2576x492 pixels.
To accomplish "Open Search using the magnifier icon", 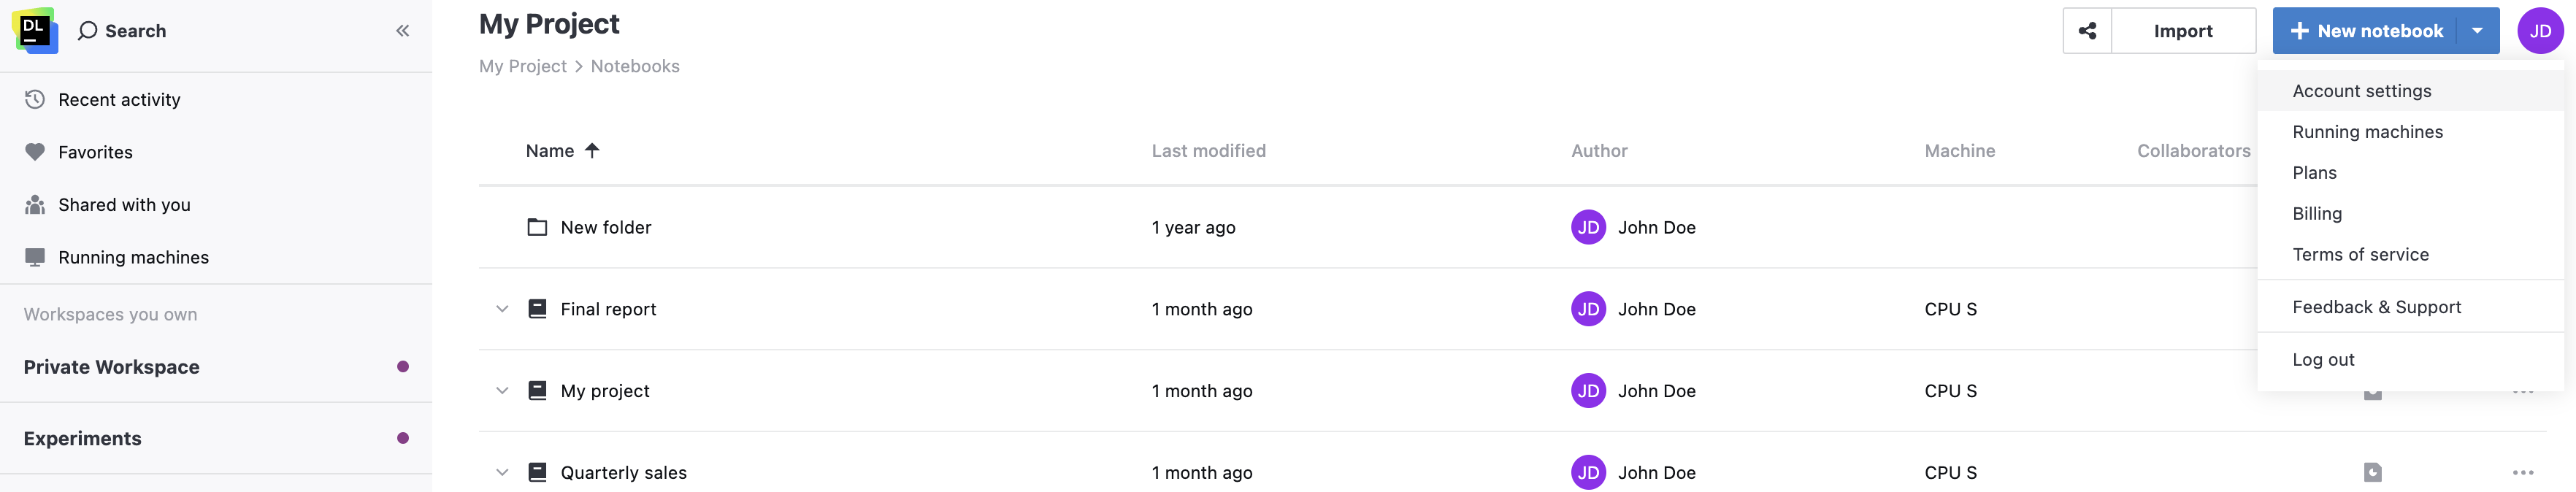I will 88,30.
